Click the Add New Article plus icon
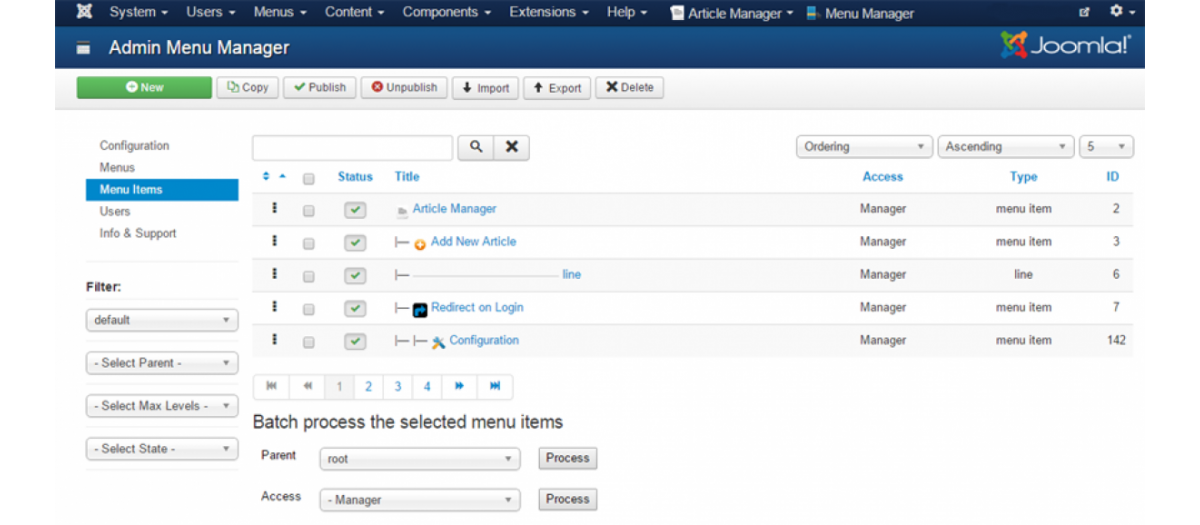The image size is (1200, 525). pyautogui.click(x=420, y=243)
